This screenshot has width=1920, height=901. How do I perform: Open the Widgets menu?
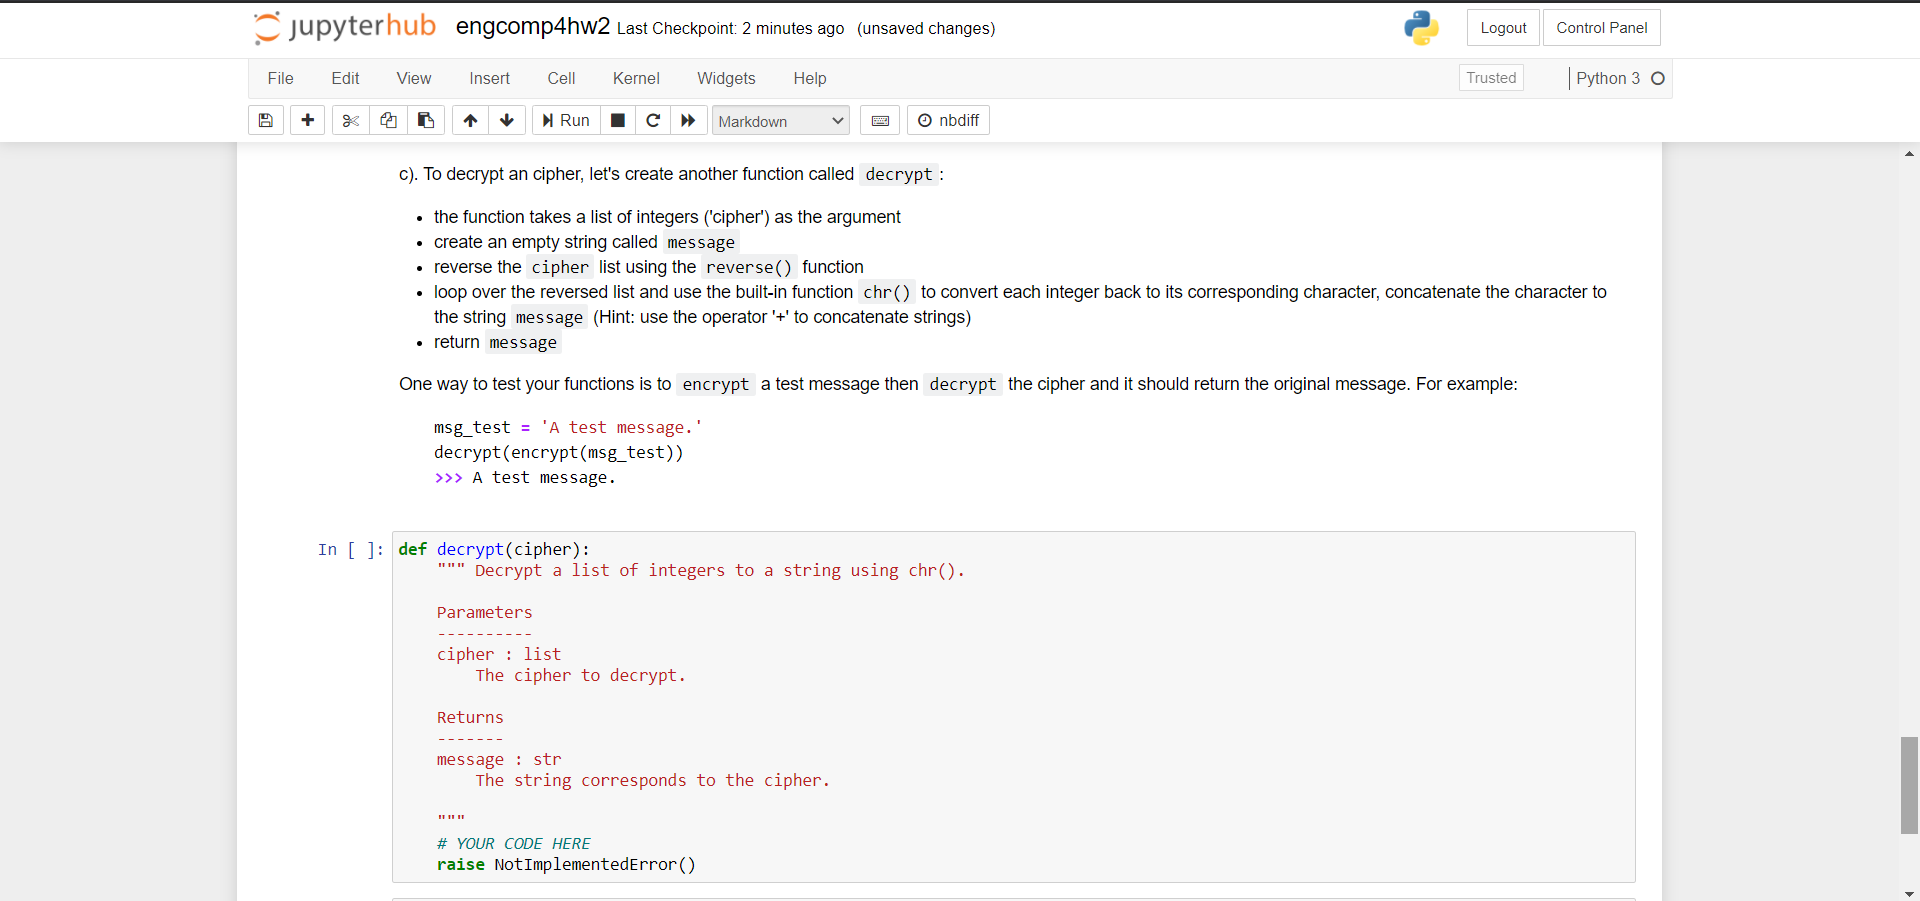726,78
